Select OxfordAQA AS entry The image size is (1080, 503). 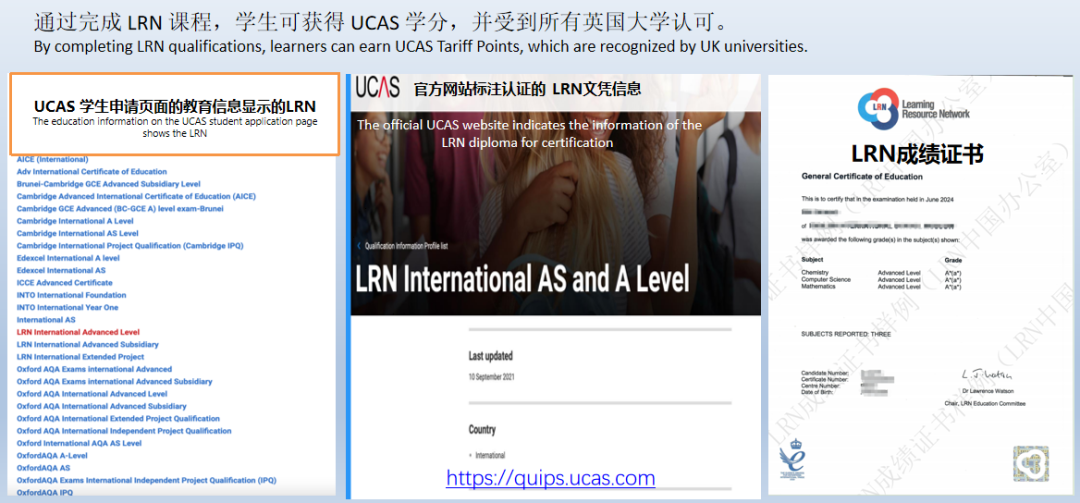coord(43,468)
